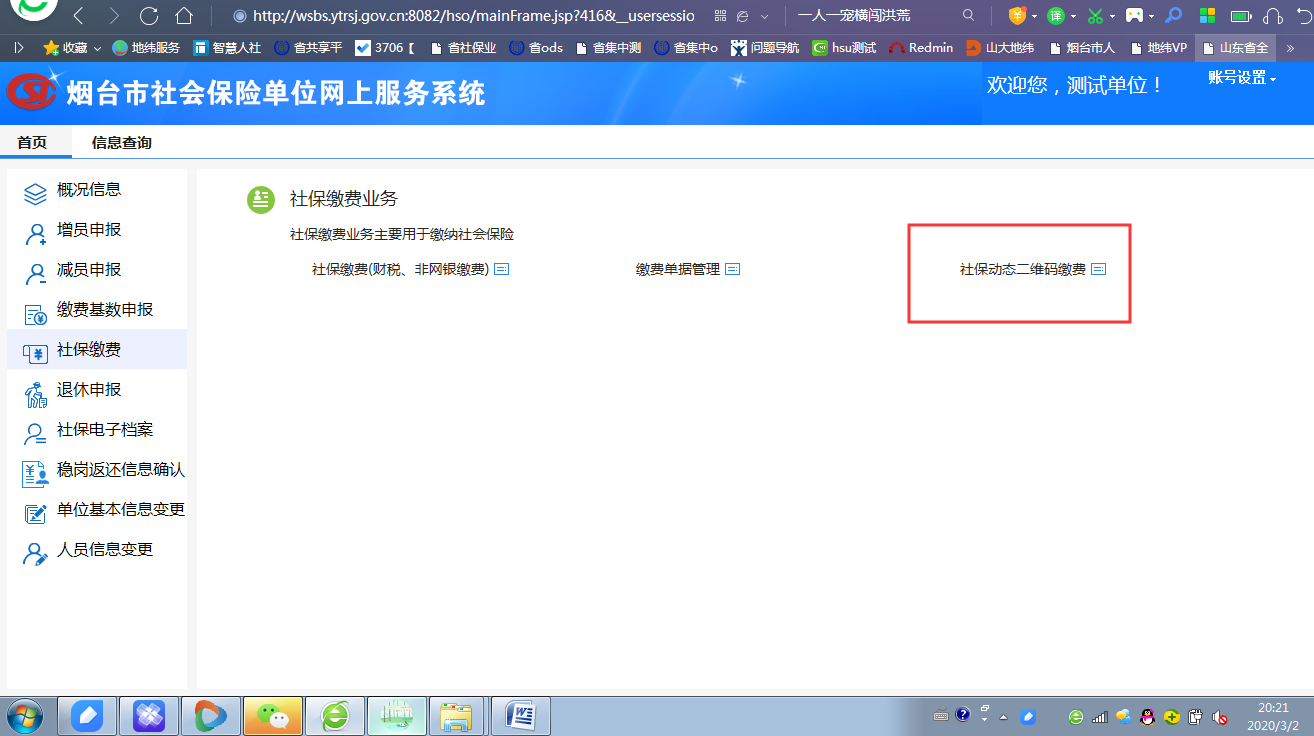Open the 山大地纬 bookmark
1314x736 pixels.
coord(1000,48)
